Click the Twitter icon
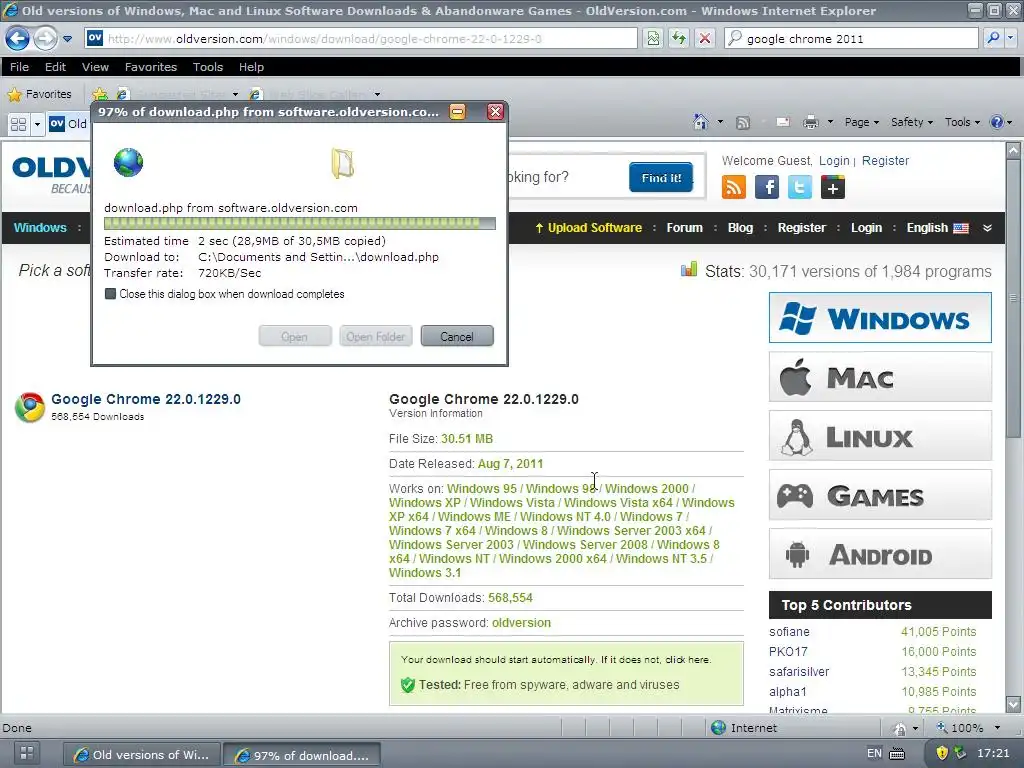 (800, 187)
